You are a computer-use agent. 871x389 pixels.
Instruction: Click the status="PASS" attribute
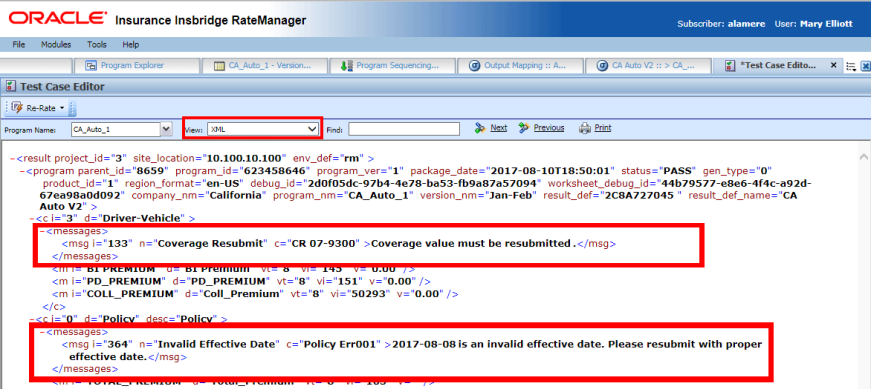pos(659,171)
